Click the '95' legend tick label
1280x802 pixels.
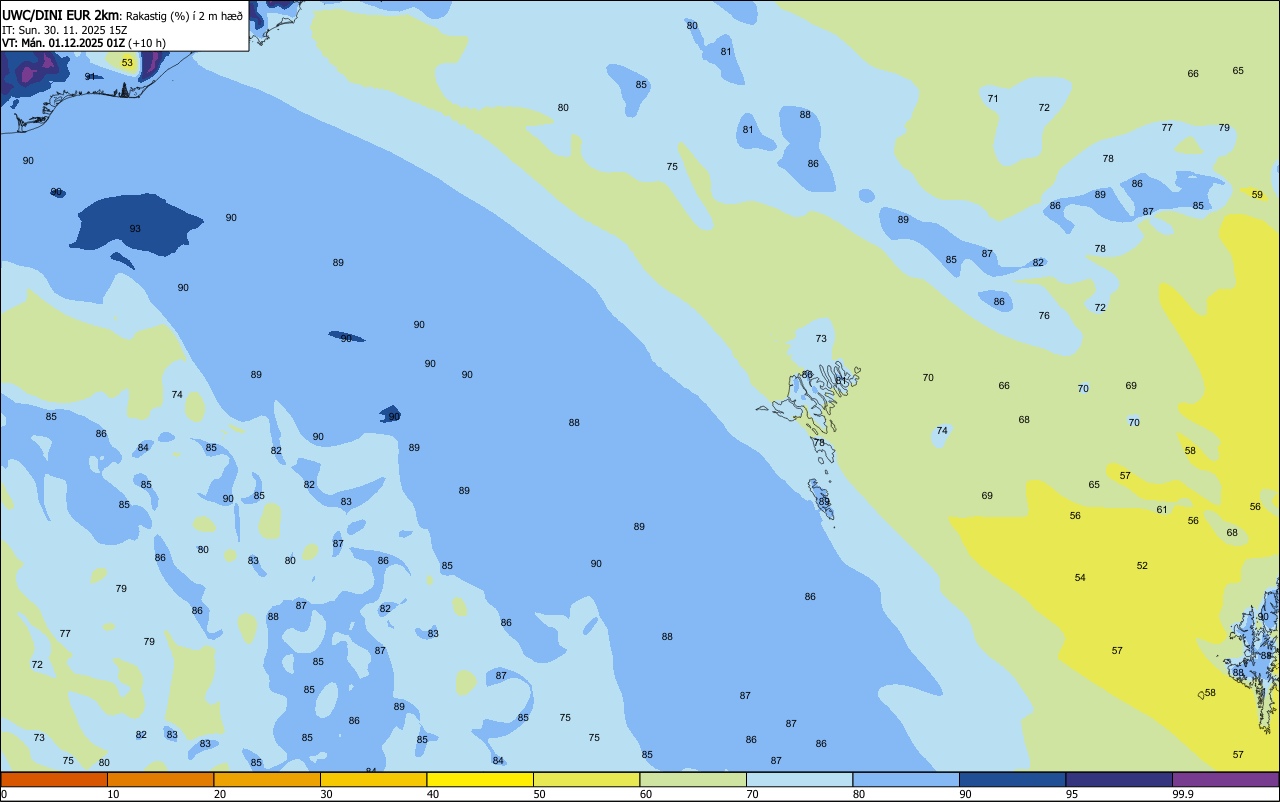(x=1072, y=794)
